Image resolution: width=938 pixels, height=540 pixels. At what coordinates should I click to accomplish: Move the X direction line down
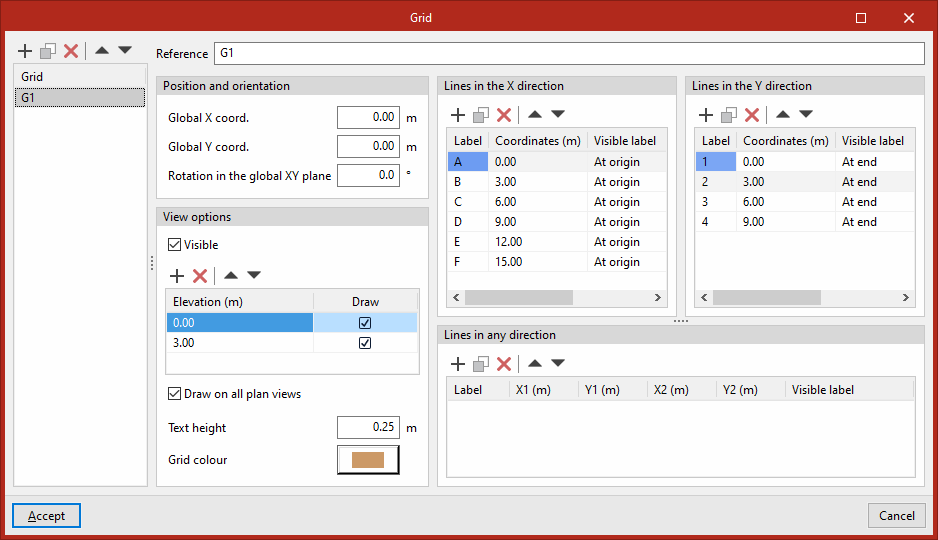558,114
